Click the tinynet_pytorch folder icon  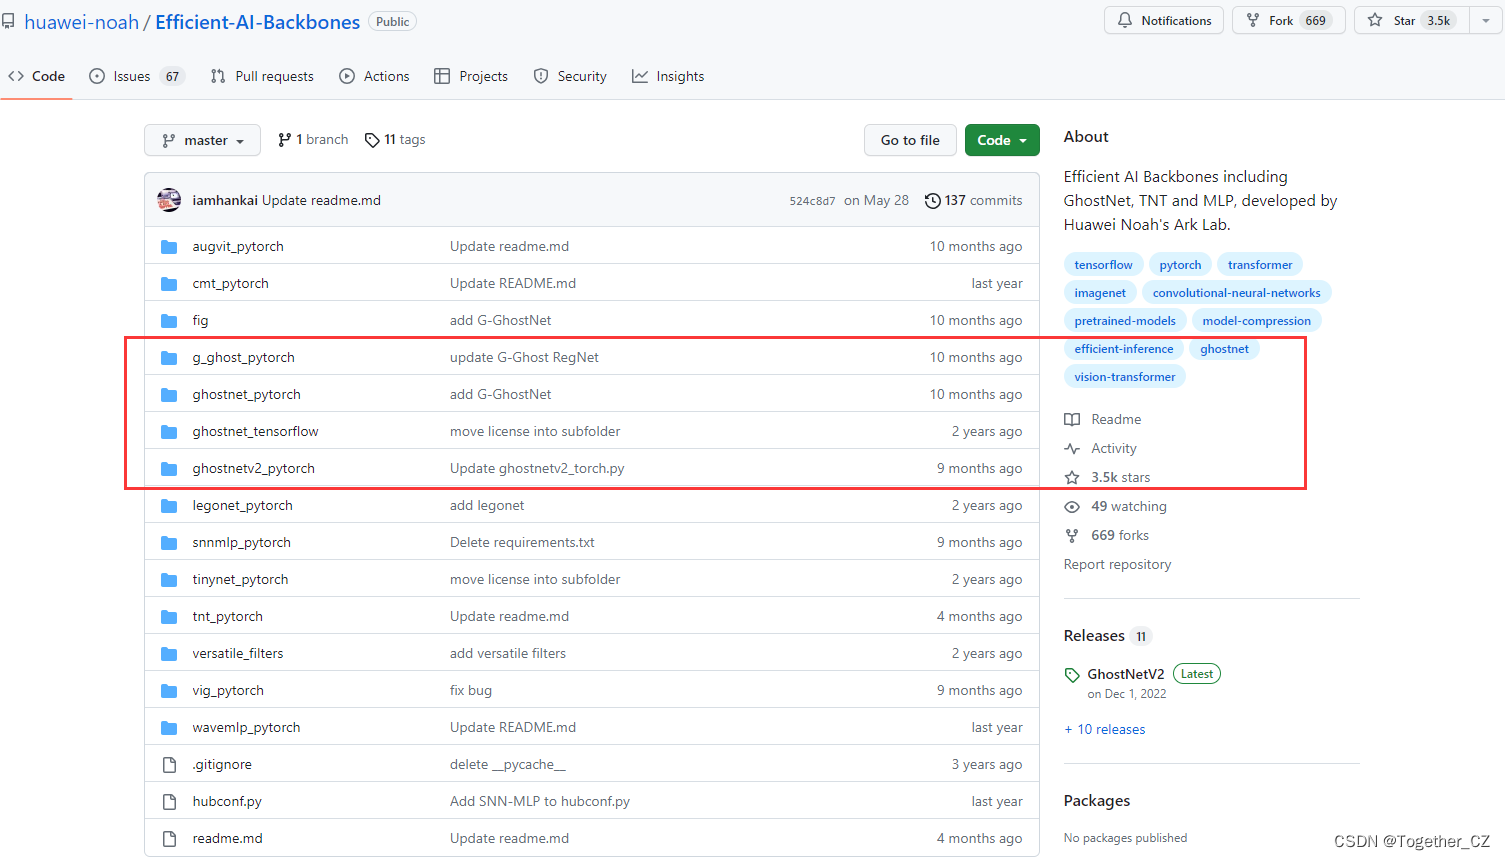(169, 580)
